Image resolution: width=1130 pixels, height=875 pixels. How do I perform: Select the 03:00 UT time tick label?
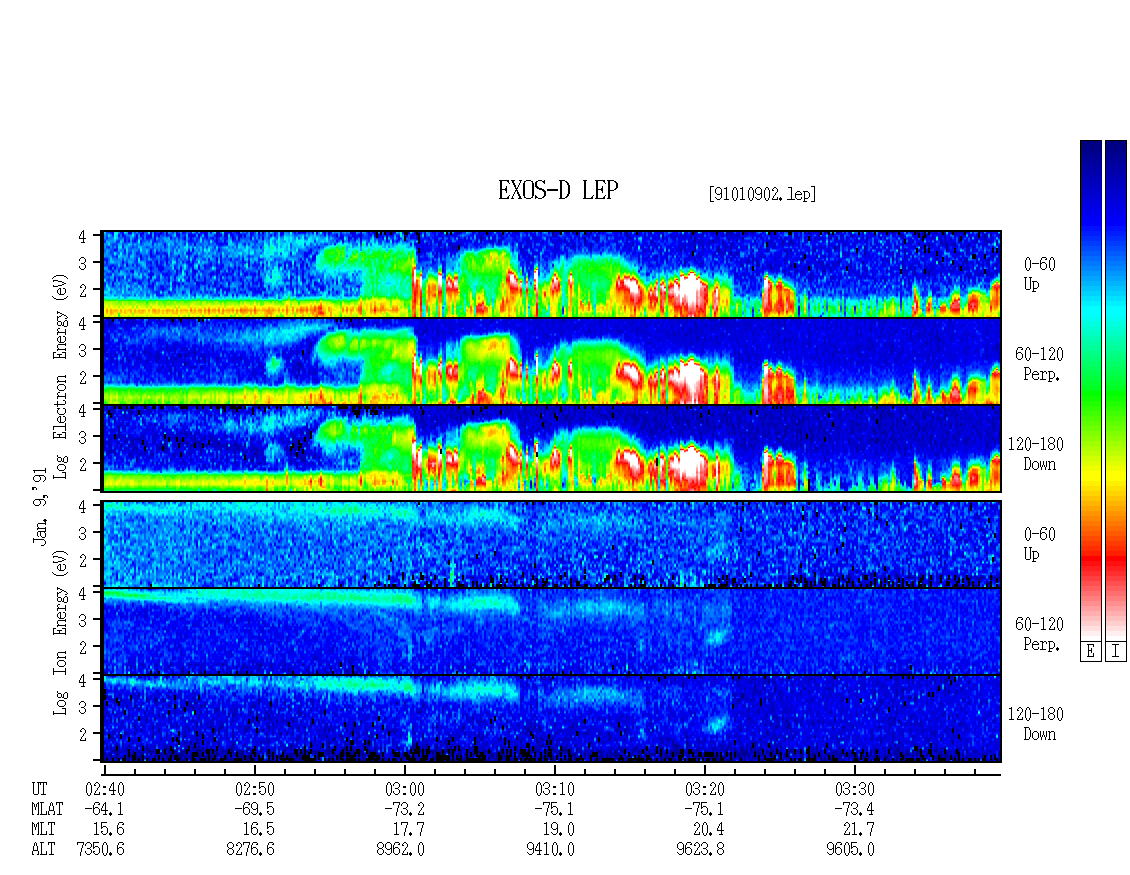(405, 789)
